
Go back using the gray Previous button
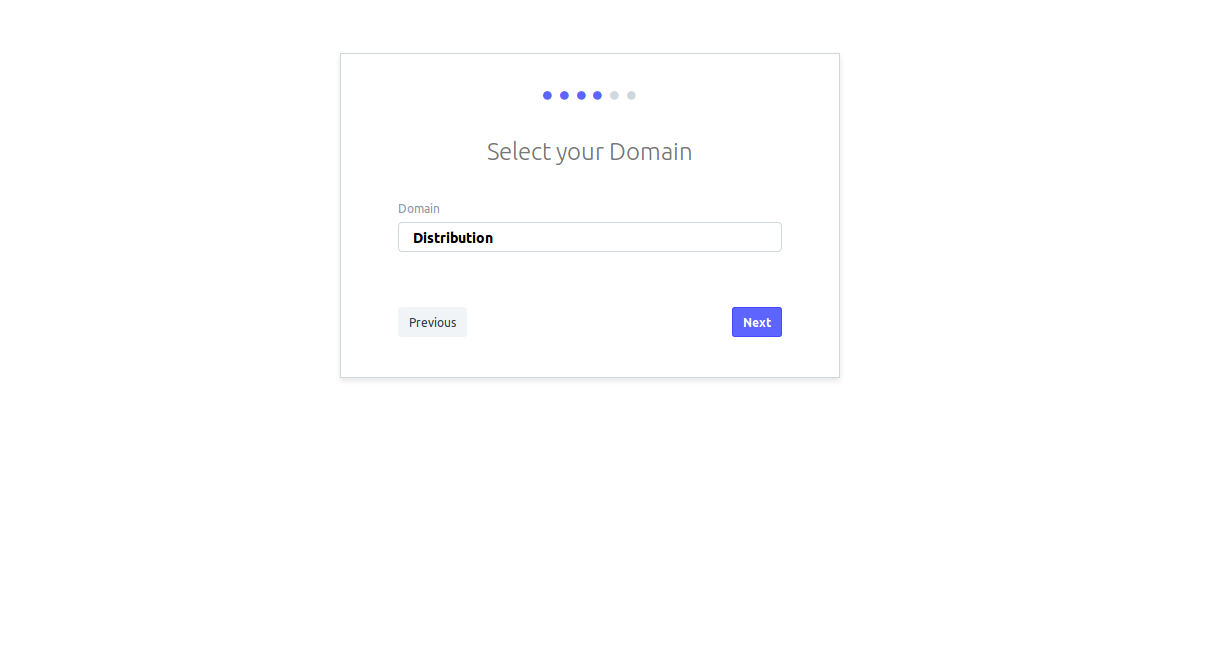[432, 322]
